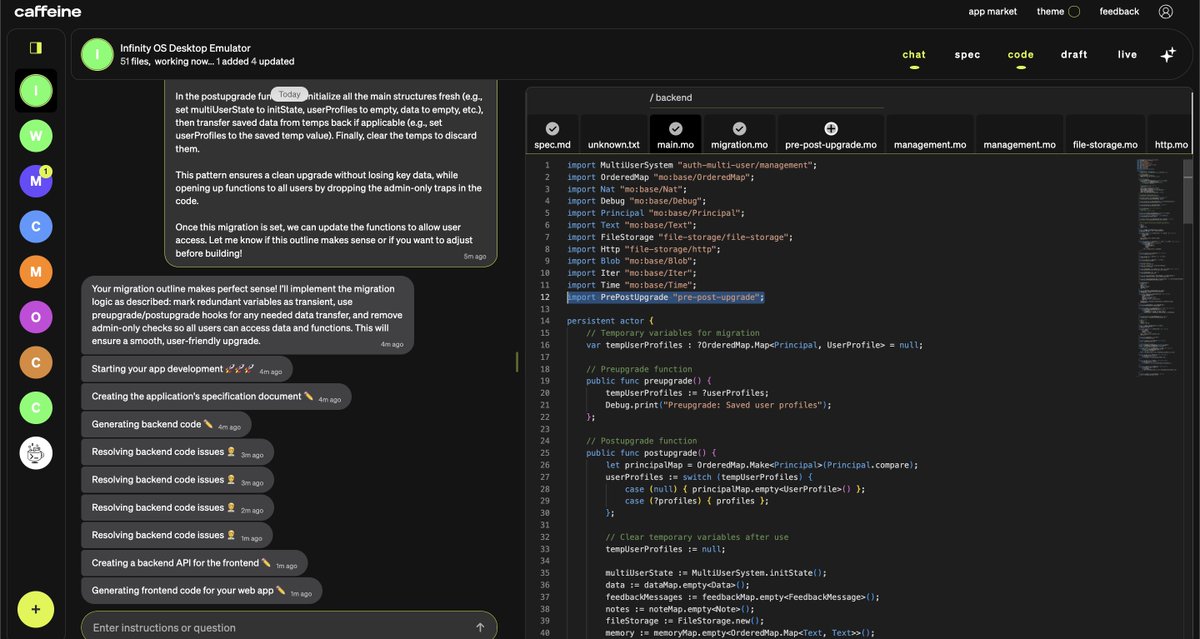Open the feedback link
Viewport: 1200px width, 639px height.
(x=1119, y=12)
